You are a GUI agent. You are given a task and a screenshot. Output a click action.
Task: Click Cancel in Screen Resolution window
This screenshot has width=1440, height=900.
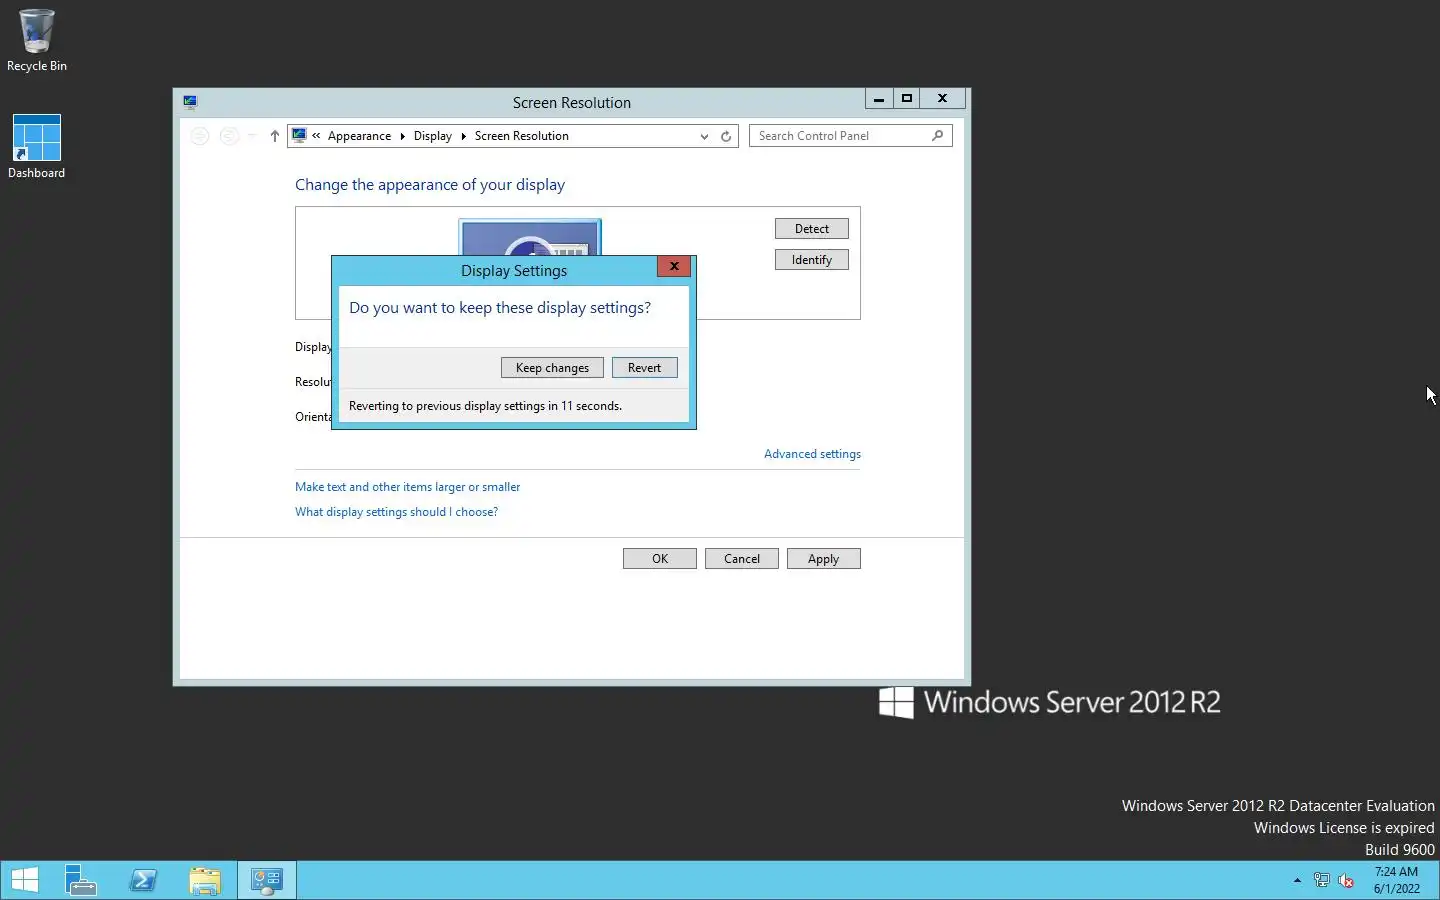click(x=742, y=559)
